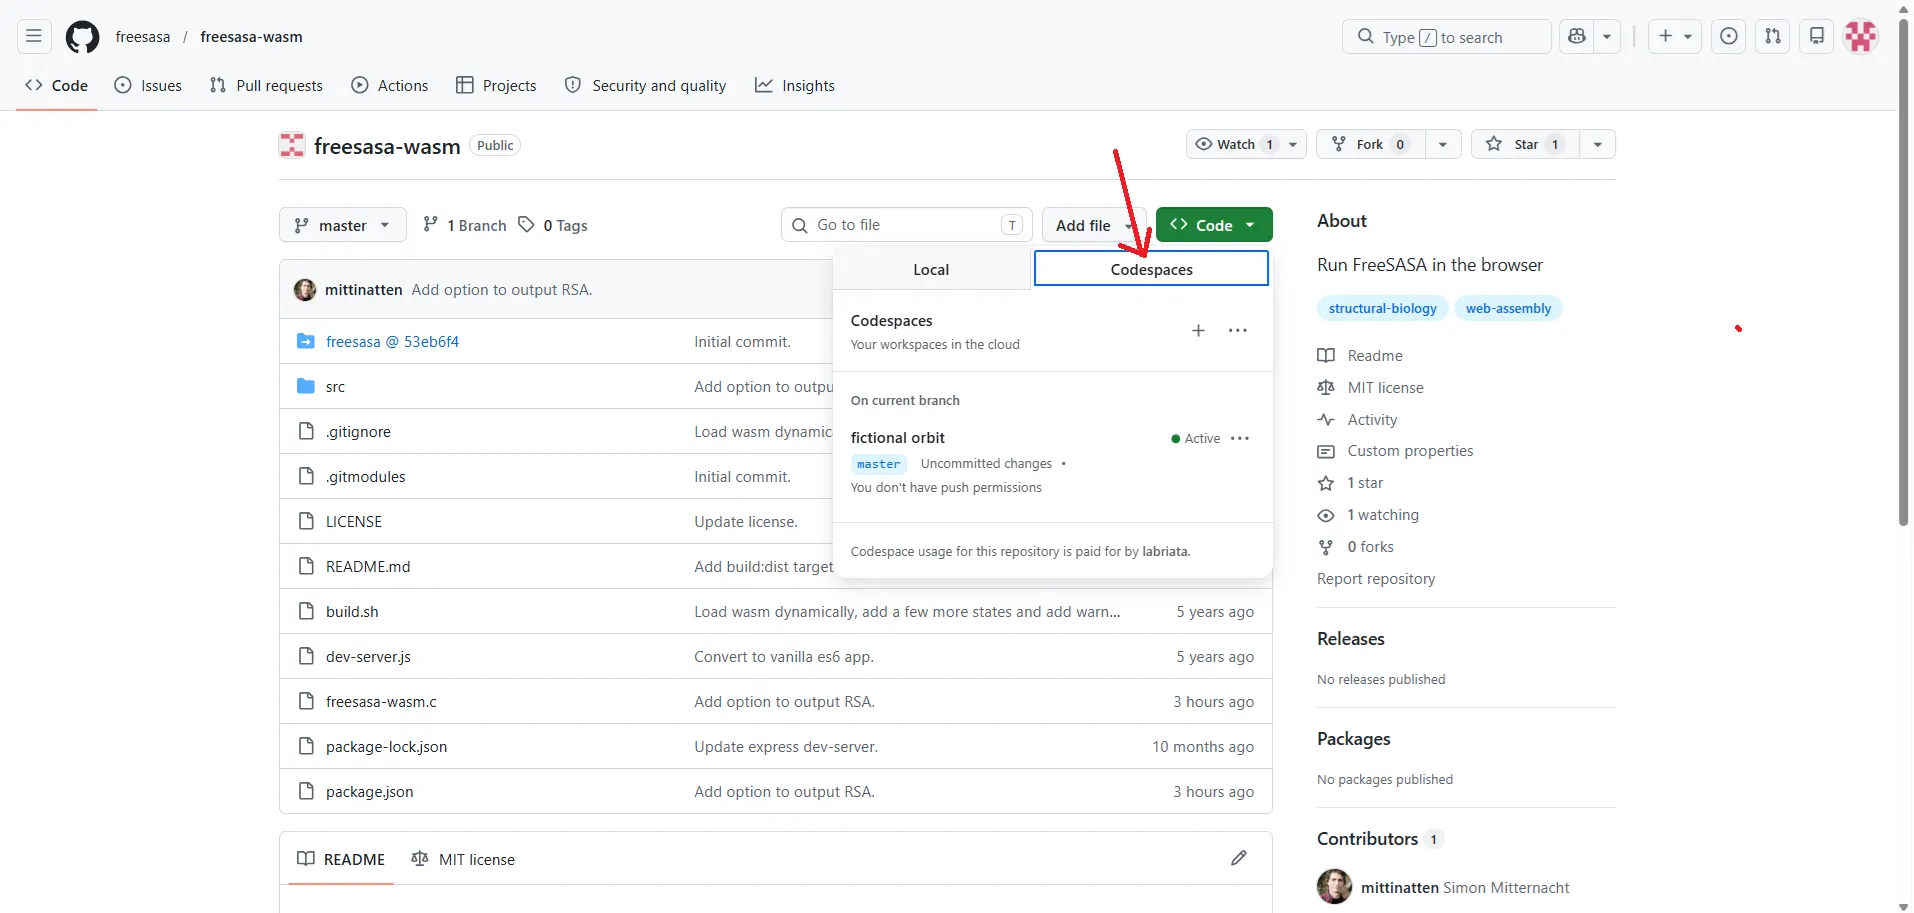Open the Insights tab
Viewport: 1914px width, 913px height.
(795, 86)
